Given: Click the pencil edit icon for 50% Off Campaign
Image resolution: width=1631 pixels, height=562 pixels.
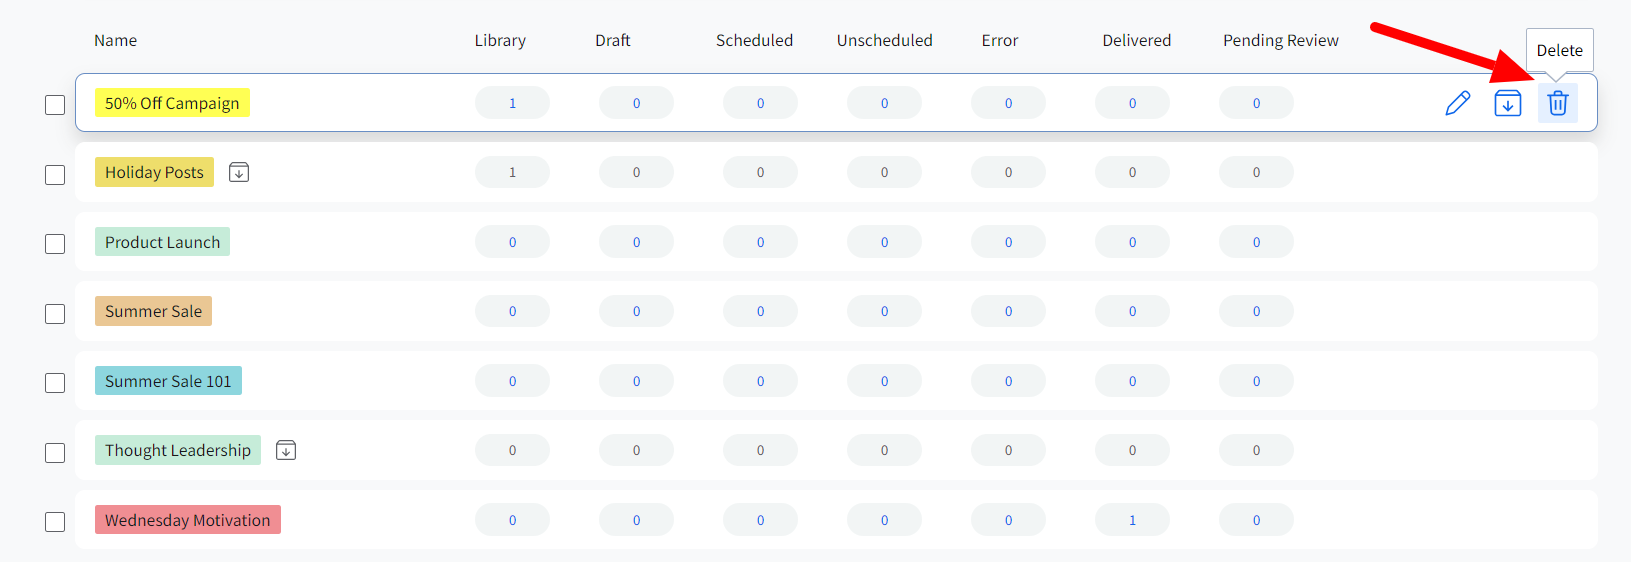Looking at the screenshot, I should 1458,103.
